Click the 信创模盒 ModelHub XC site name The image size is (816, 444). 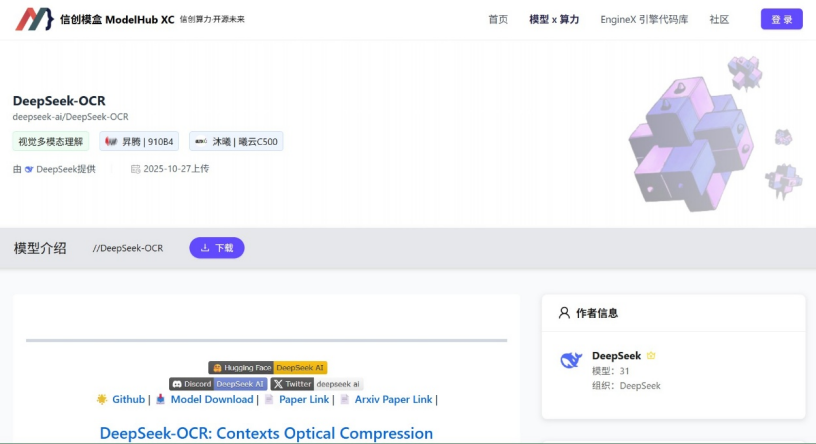click(117, 20)
